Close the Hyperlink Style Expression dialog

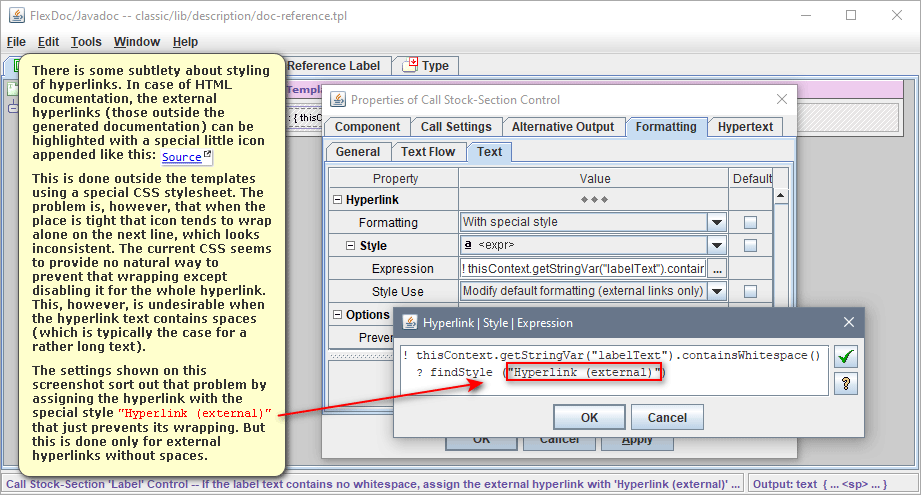pos(848,323)
